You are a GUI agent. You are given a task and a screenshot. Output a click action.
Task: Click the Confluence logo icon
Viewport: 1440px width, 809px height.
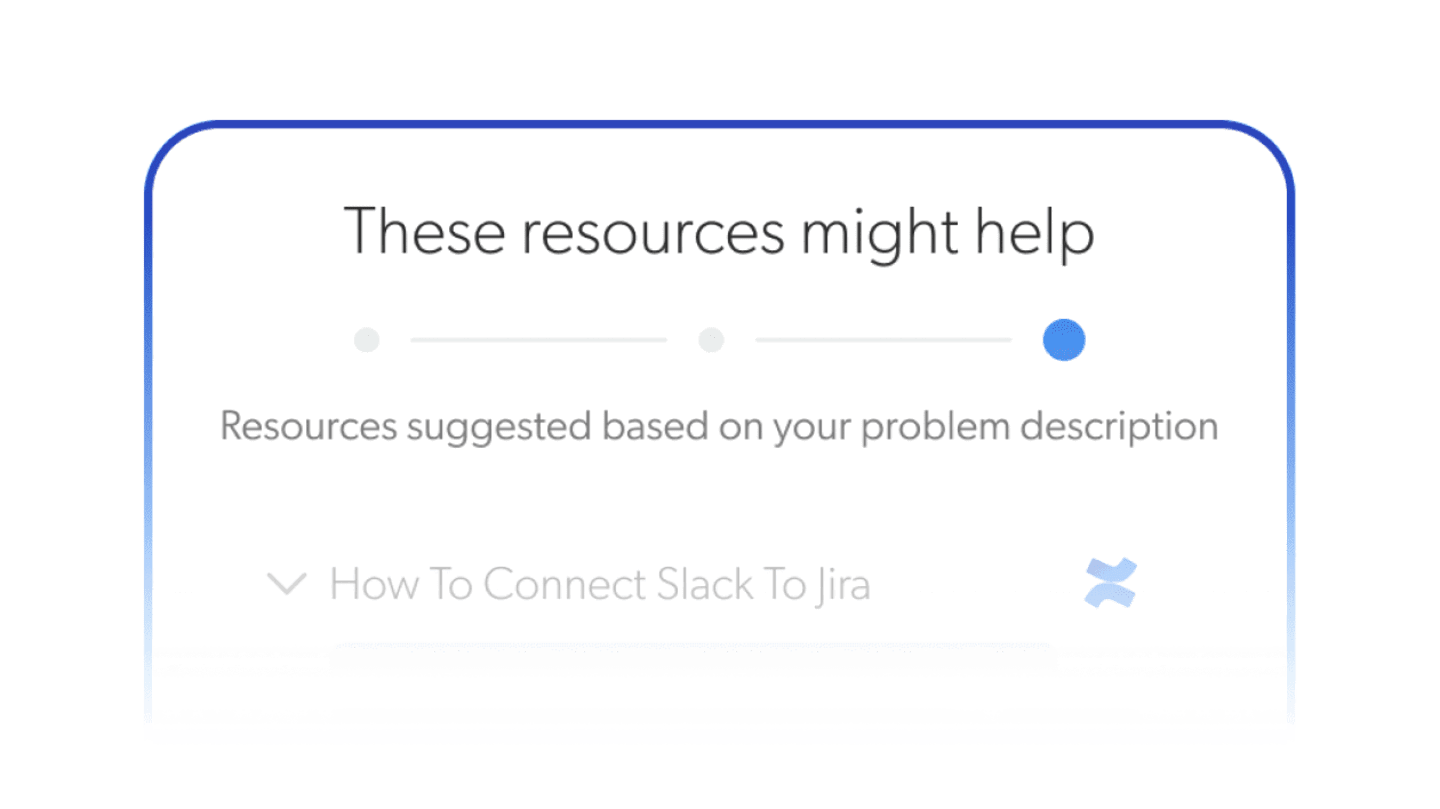click(x=1110, y=583)
